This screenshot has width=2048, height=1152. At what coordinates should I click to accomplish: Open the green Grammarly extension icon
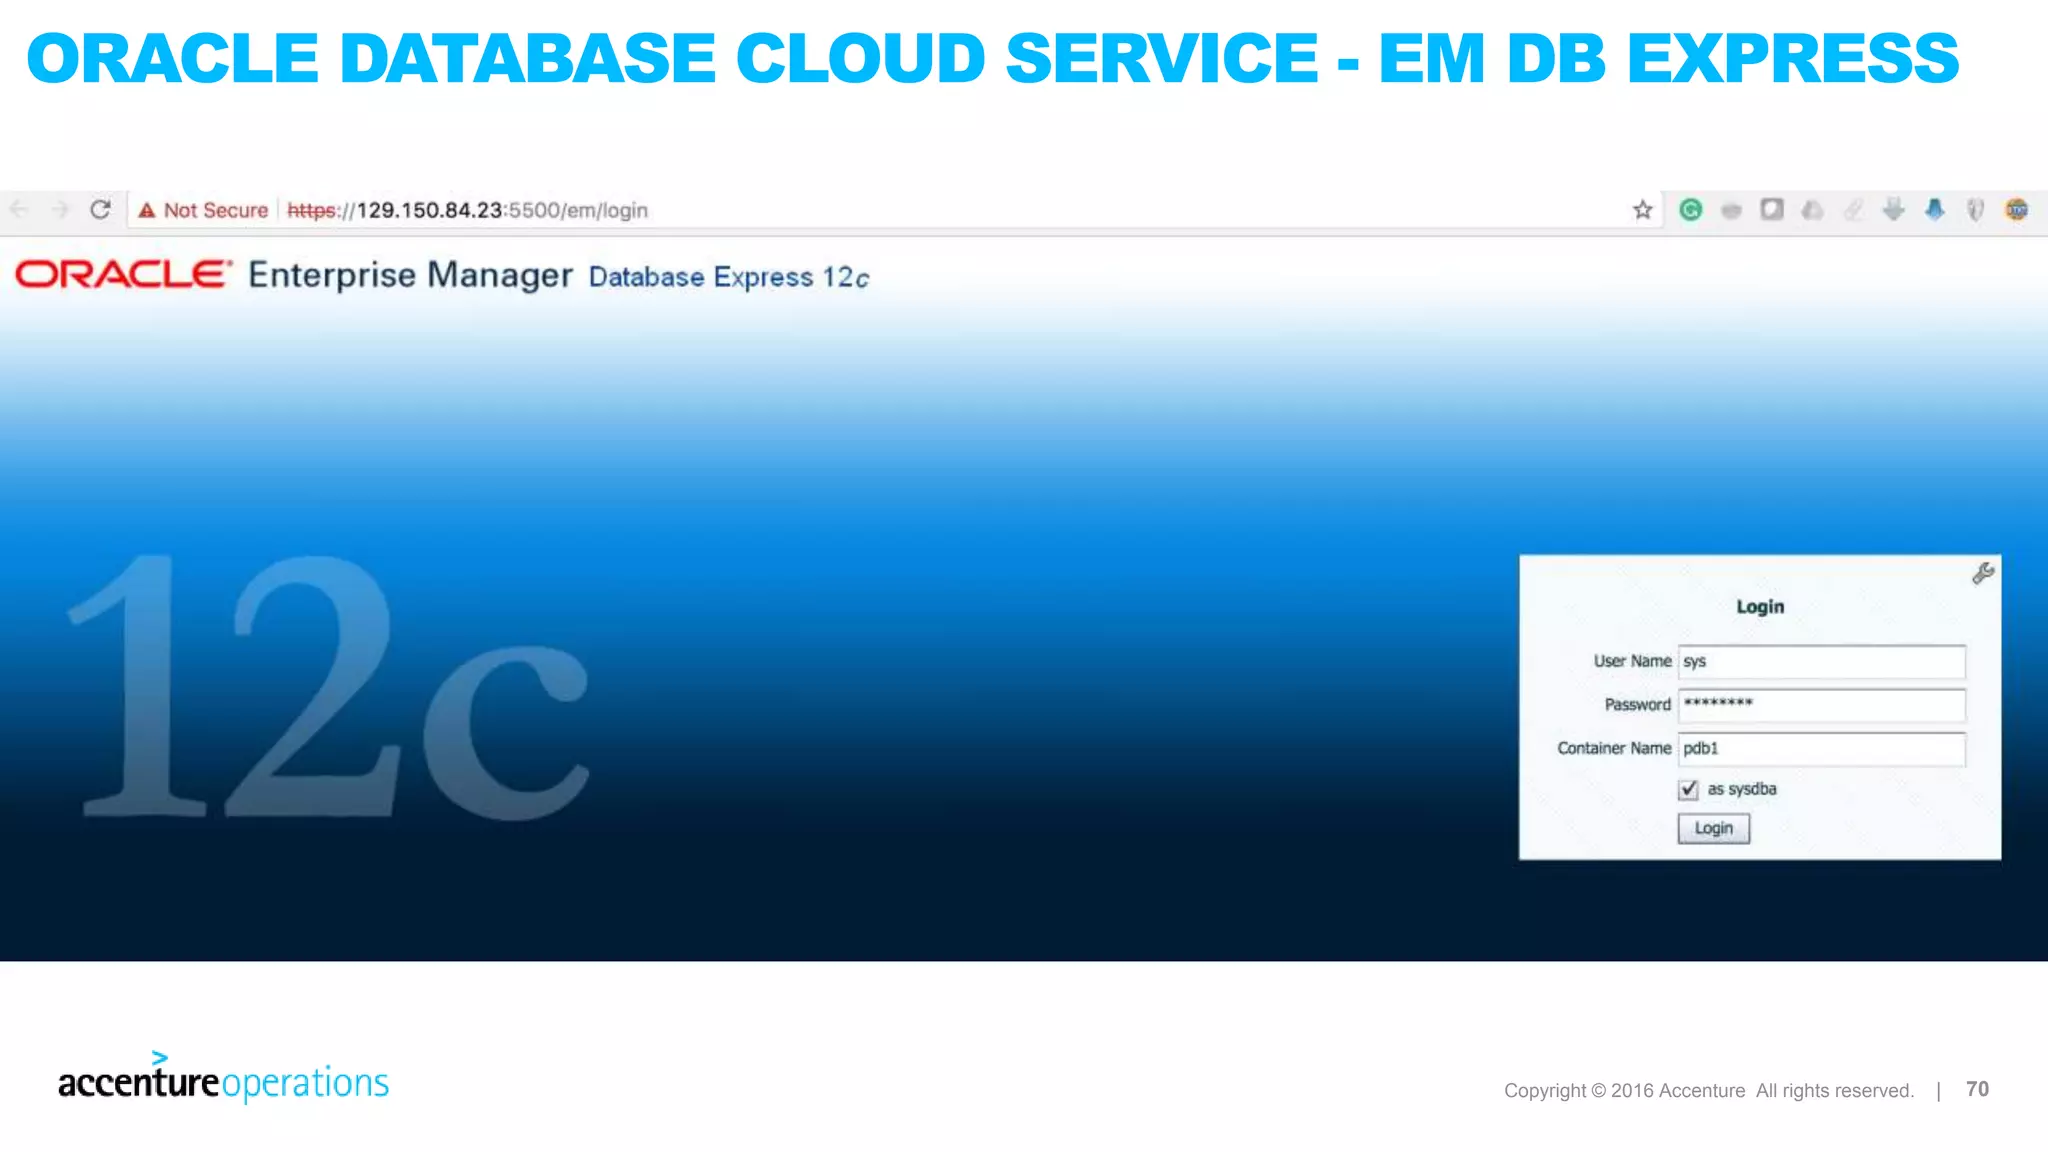click(x=1691, y=209)
